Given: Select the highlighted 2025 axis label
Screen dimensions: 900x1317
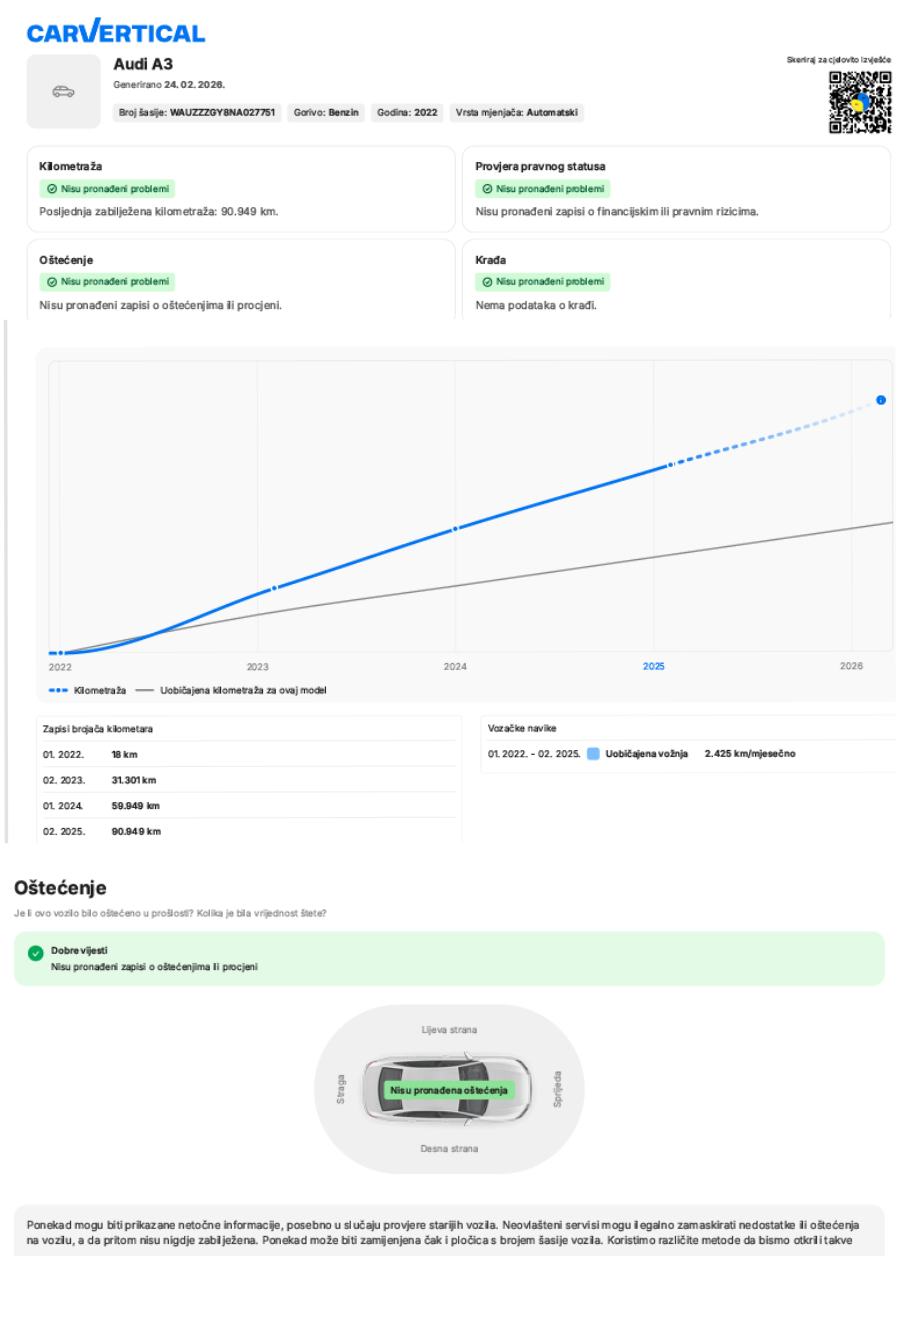Looking at the screenshot, I should [654, 666].
